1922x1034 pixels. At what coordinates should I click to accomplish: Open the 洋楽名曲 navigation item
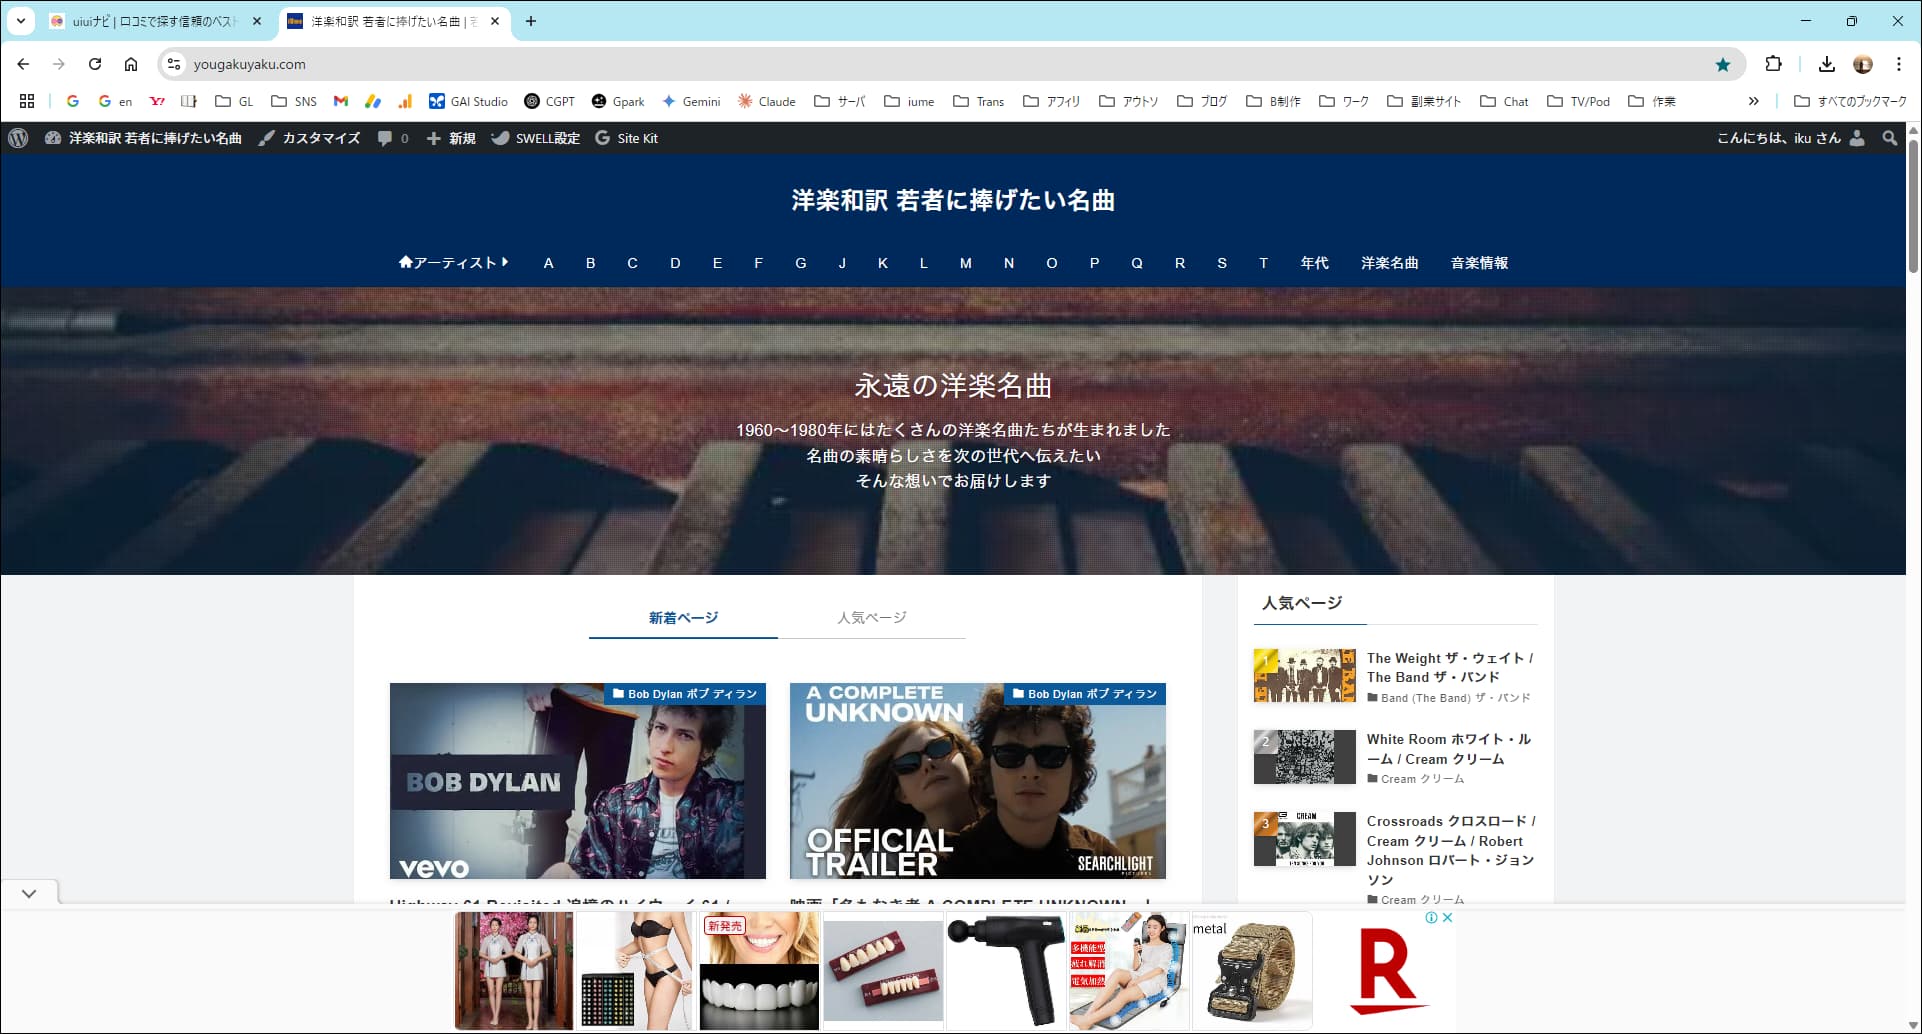1389,262
